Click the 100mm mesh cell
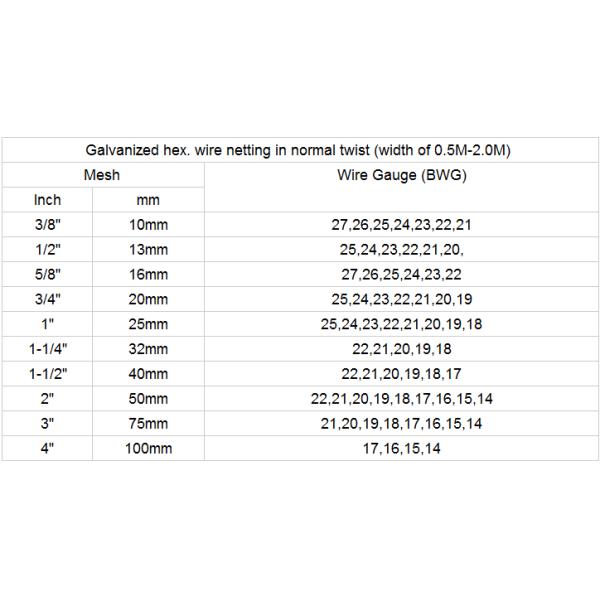Image resolution: width=600 pixels, height=600 pixels. click(148, 449)
